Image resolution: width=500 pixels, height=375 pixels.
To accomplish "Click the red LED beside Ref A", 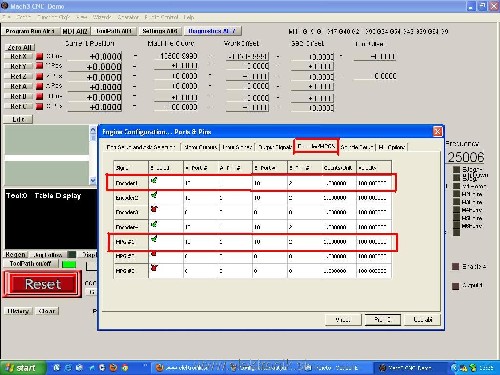I will pos(39,86).
